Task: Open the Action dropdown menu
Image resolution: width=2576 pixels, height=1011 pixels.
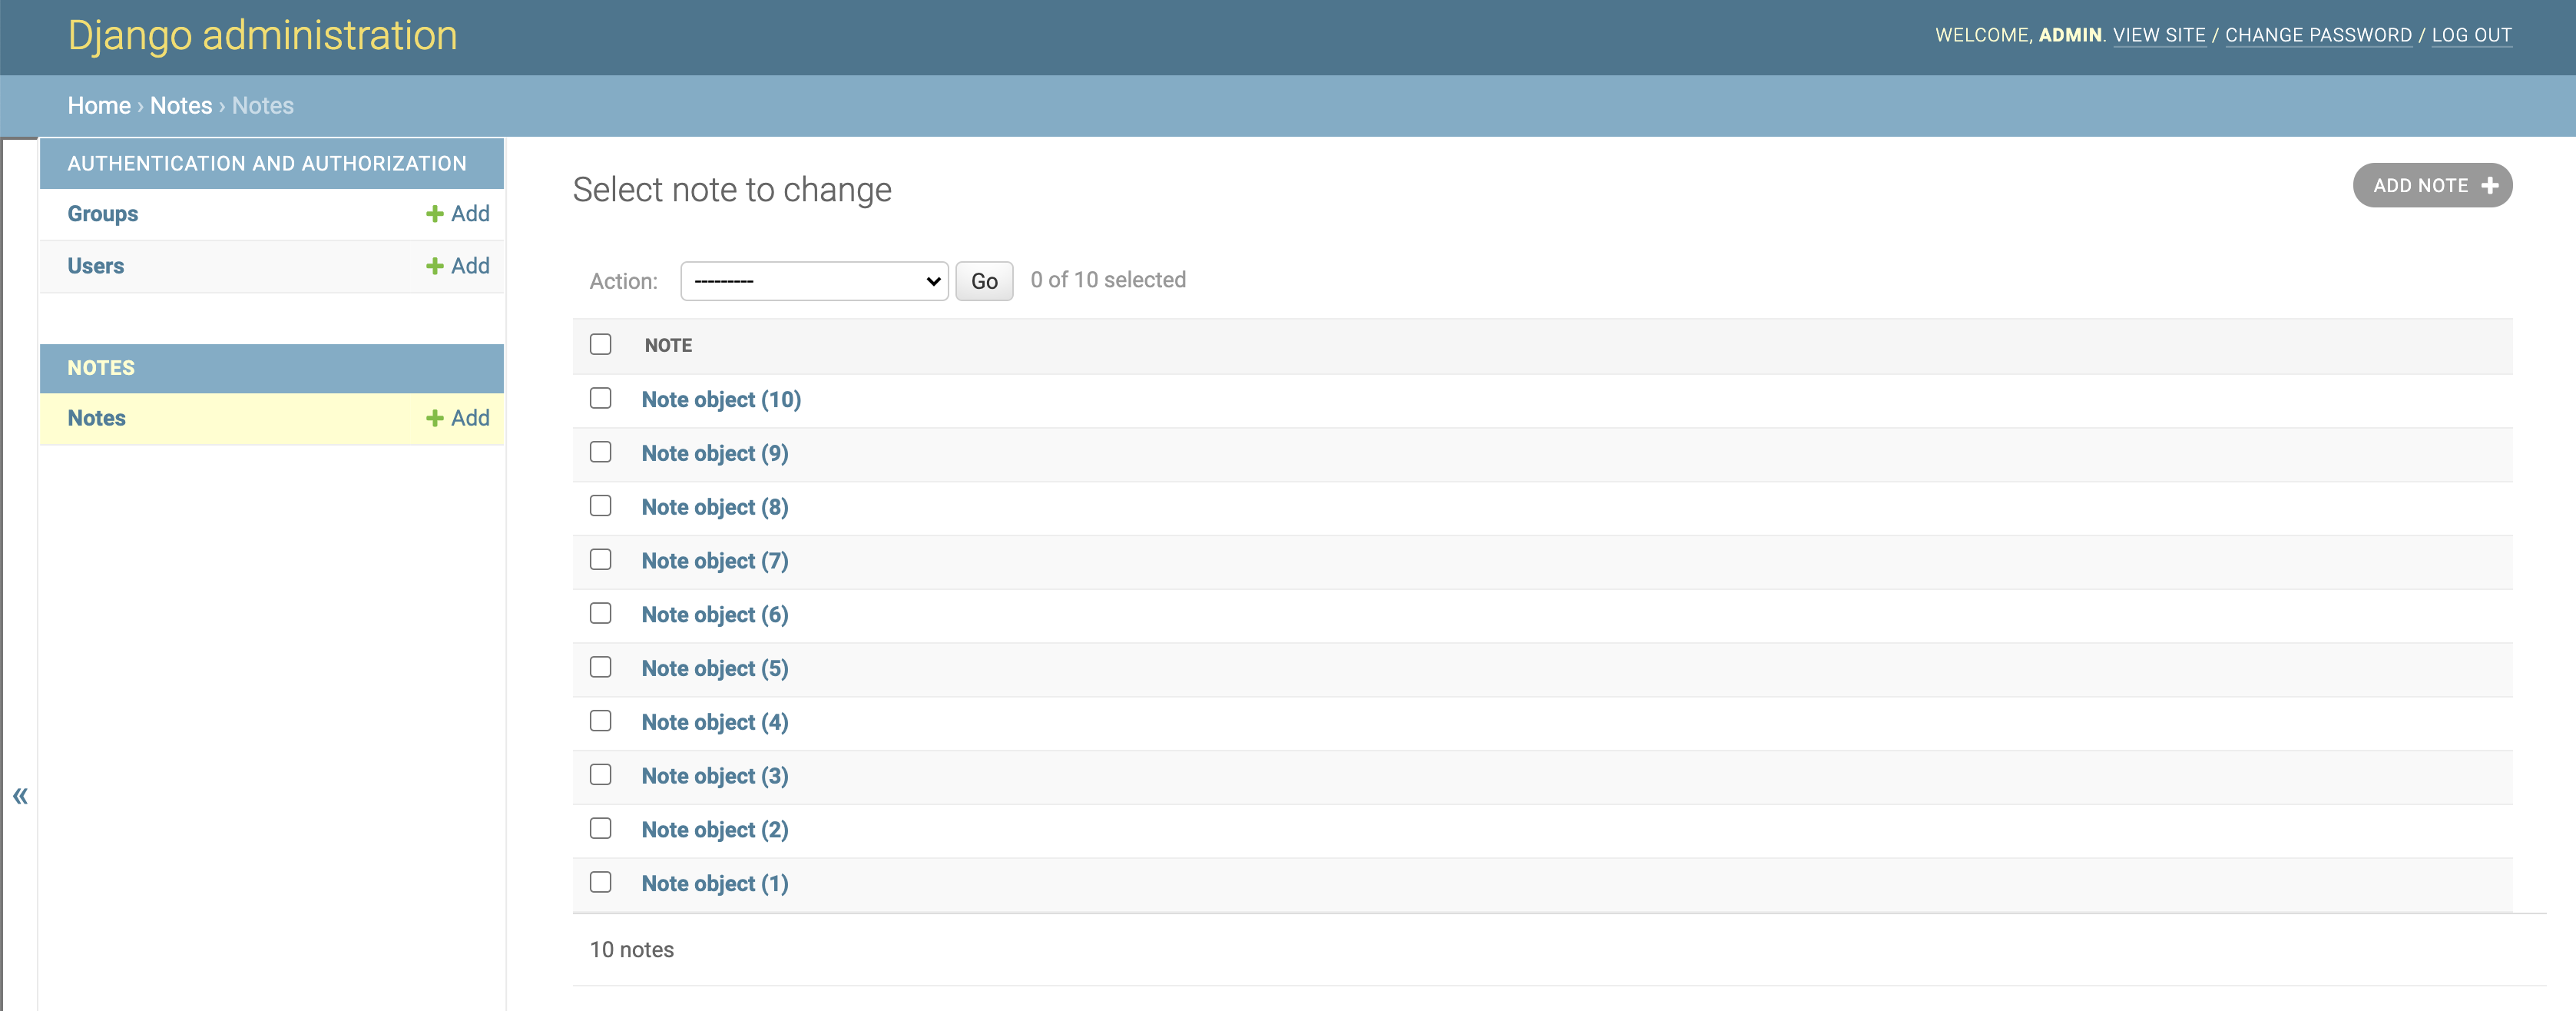Action: point(814,281)
